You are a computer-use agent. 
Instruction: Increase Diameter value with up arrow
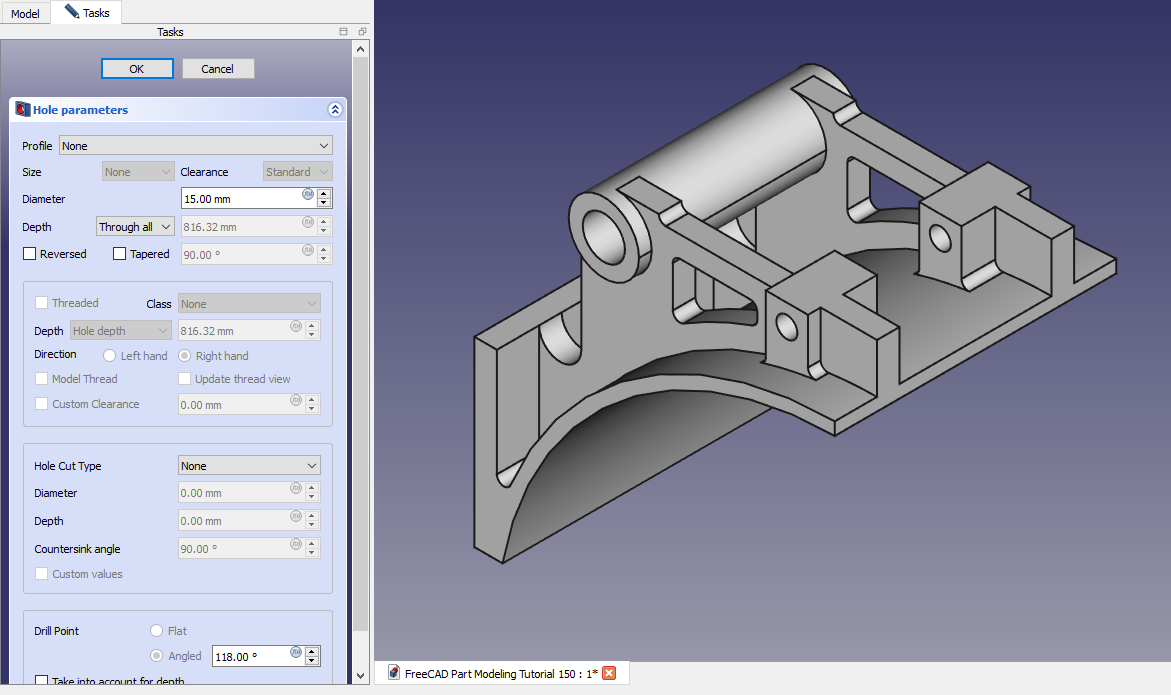click(x=324, y=194)
